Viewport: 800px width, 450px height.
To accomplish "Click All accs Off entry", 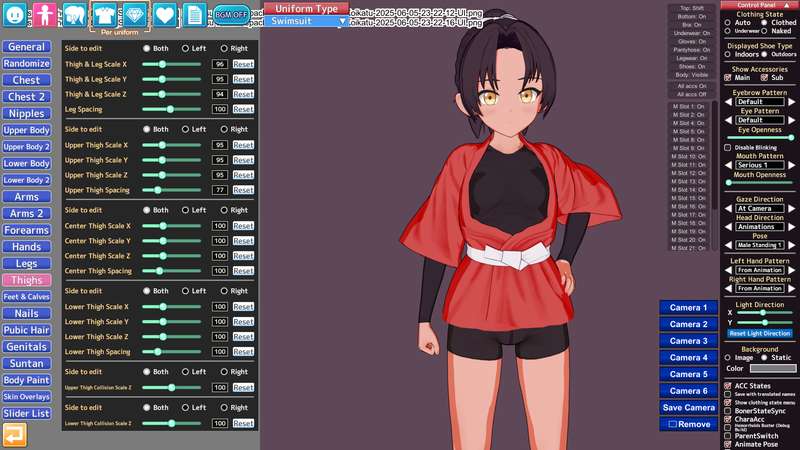I will coord(691,94).
